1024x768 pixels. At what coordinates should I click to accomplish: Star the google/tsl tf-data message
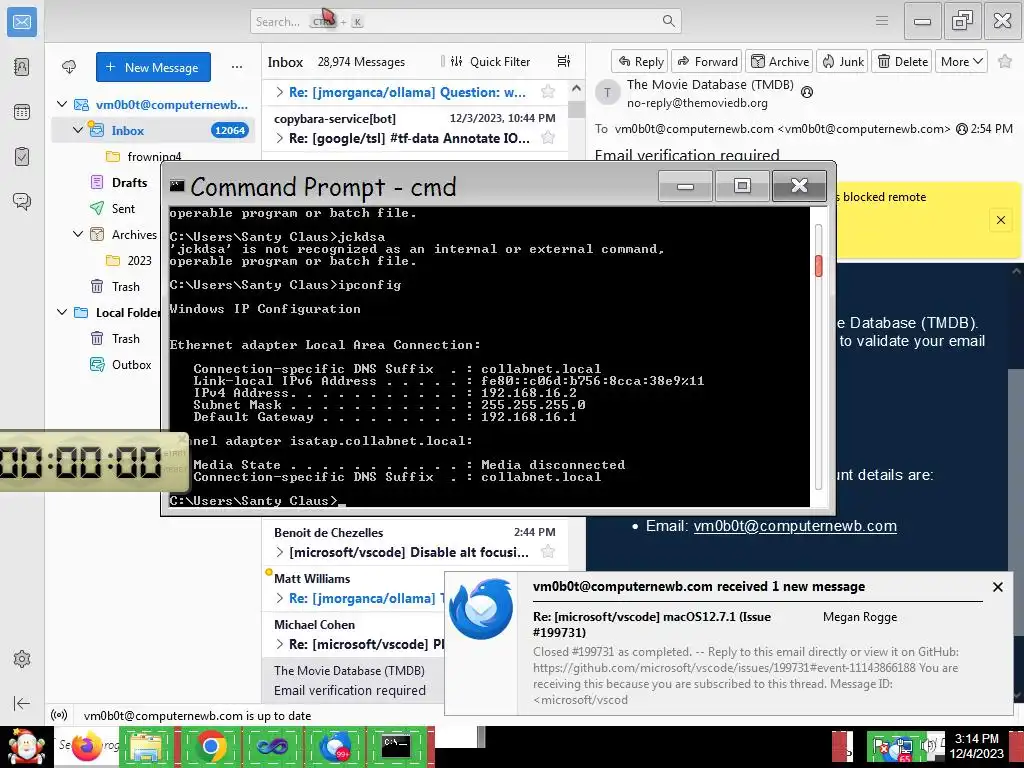pos(548,138)
